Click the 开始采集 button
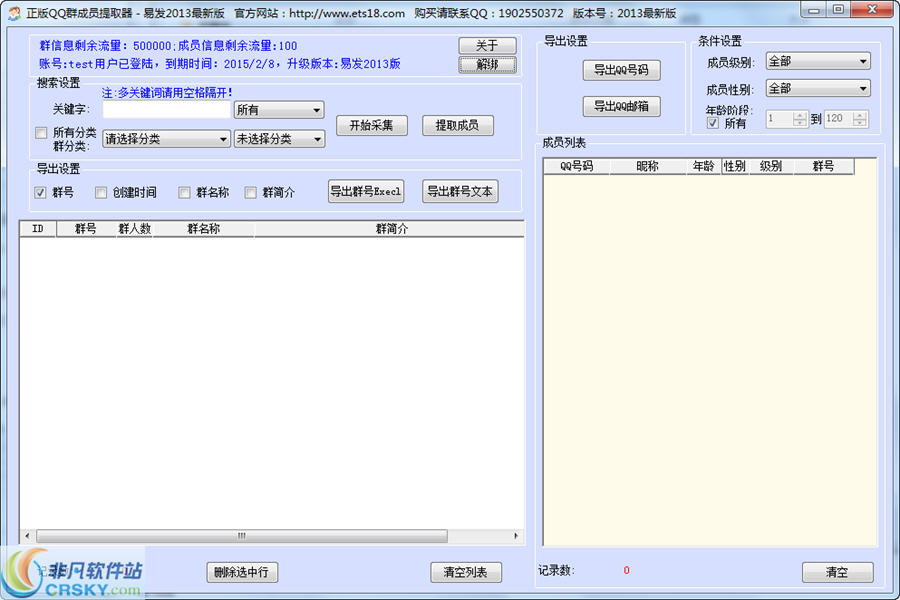900x600 pixels. (371, 125)
